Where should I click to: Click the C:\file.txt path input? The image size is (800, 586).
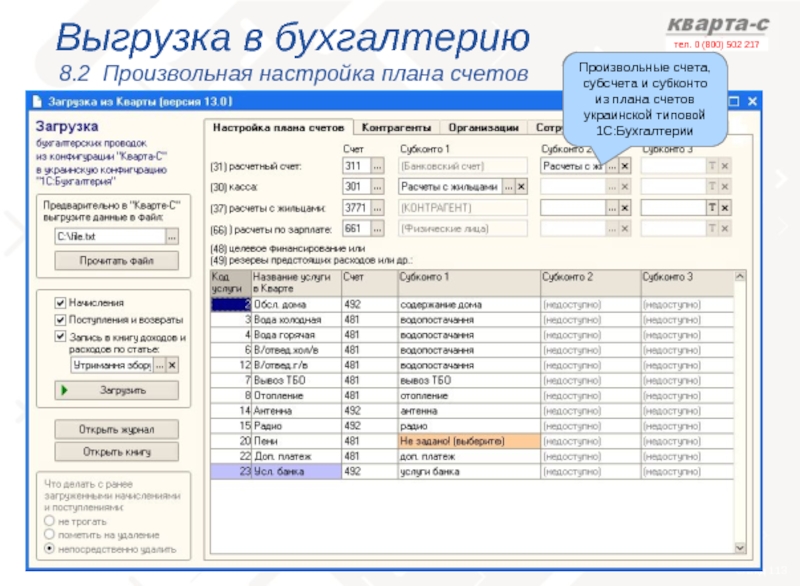[110, 237]
